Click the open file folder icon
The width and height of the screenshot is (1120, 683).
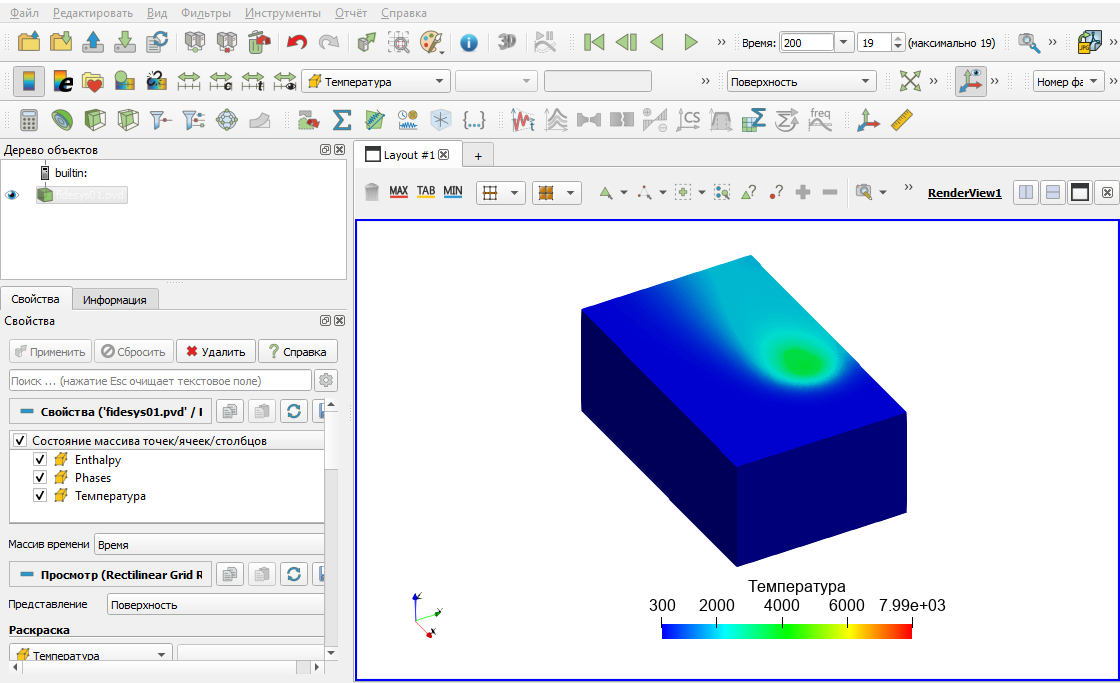(x=29, y=42)
